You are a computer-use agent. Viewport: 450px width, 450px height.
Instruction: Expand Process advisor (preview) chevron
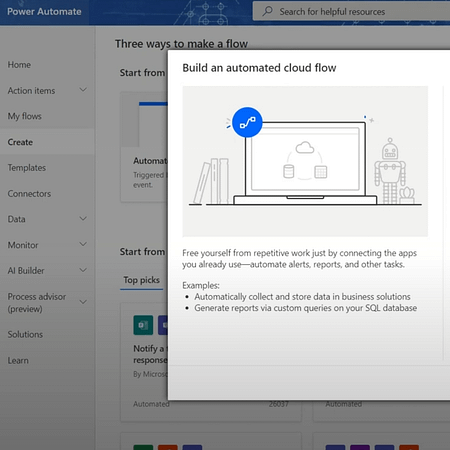click(83, 302)
